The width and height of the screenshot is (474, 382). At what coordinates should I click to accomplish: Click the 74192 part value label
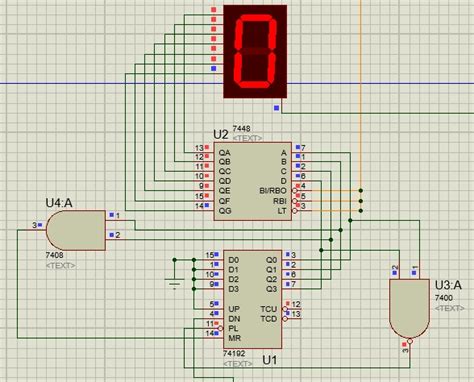234,353
